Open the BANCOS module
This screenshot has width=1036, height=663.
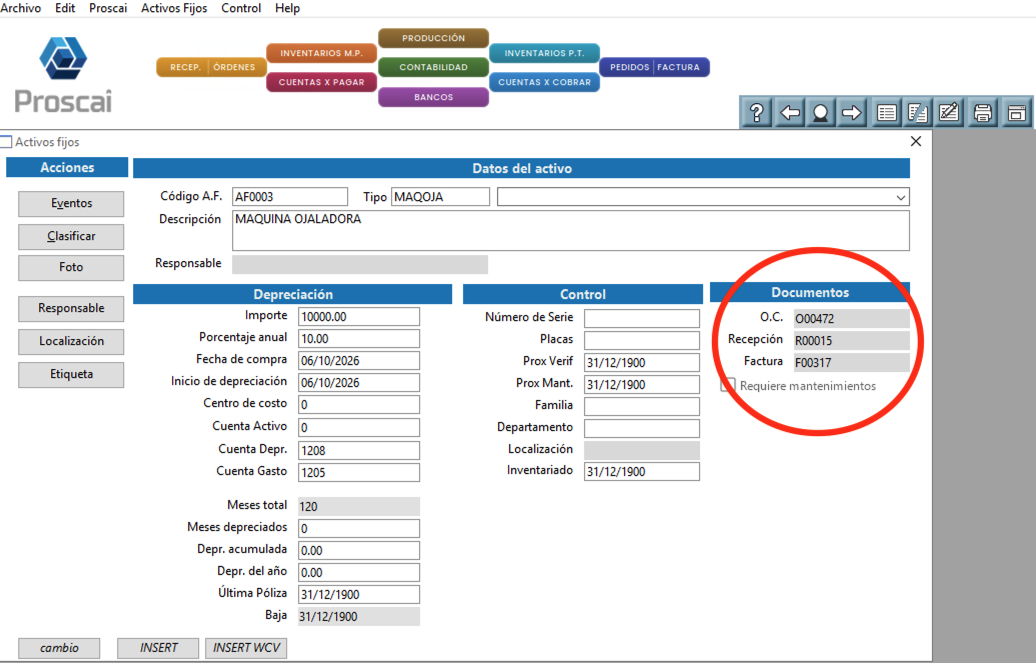433,97
